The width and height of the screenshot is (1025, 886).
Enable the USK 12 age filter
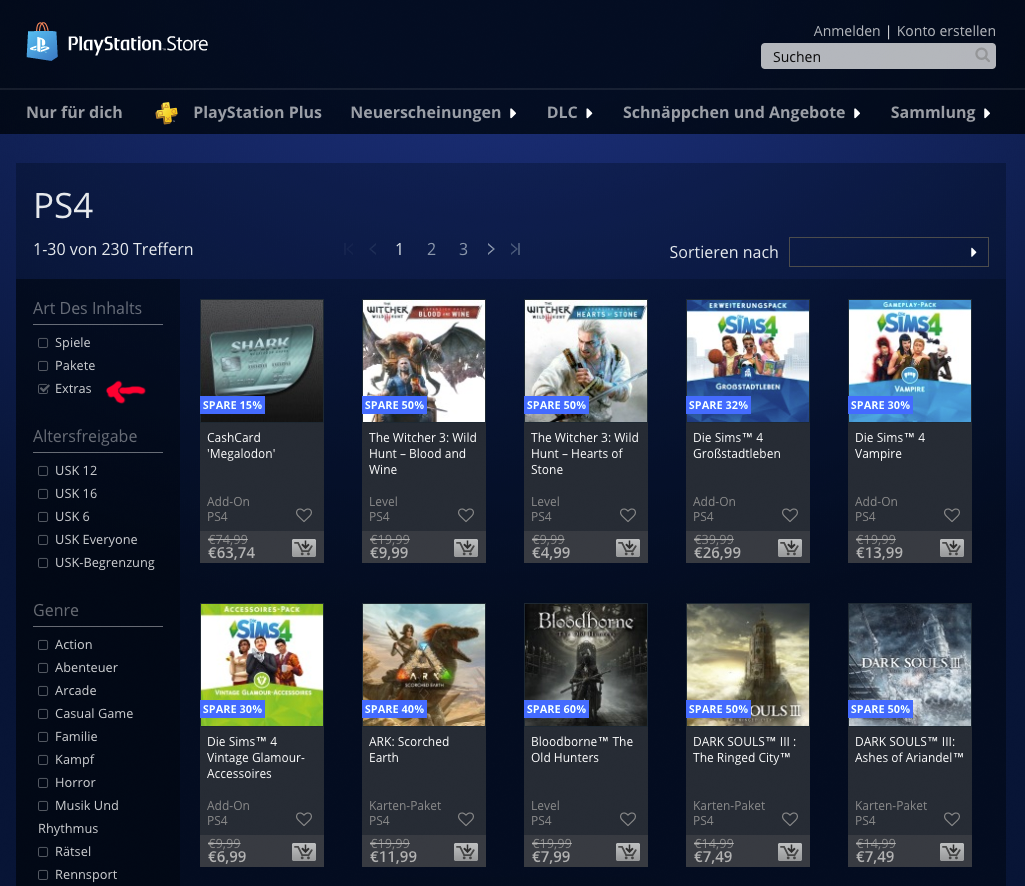click(x=43, y=471)
